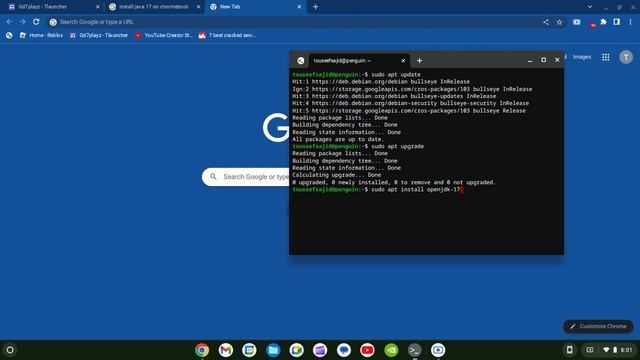Open the Extensions puzzle menu

coord(604,22)
